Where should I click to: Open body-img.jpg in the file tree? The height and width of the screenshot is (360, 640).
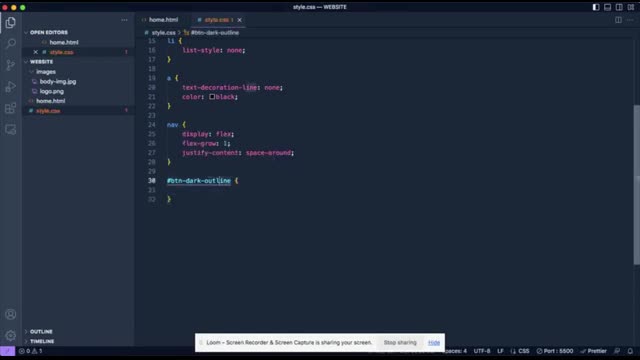[x=58, y=82]
